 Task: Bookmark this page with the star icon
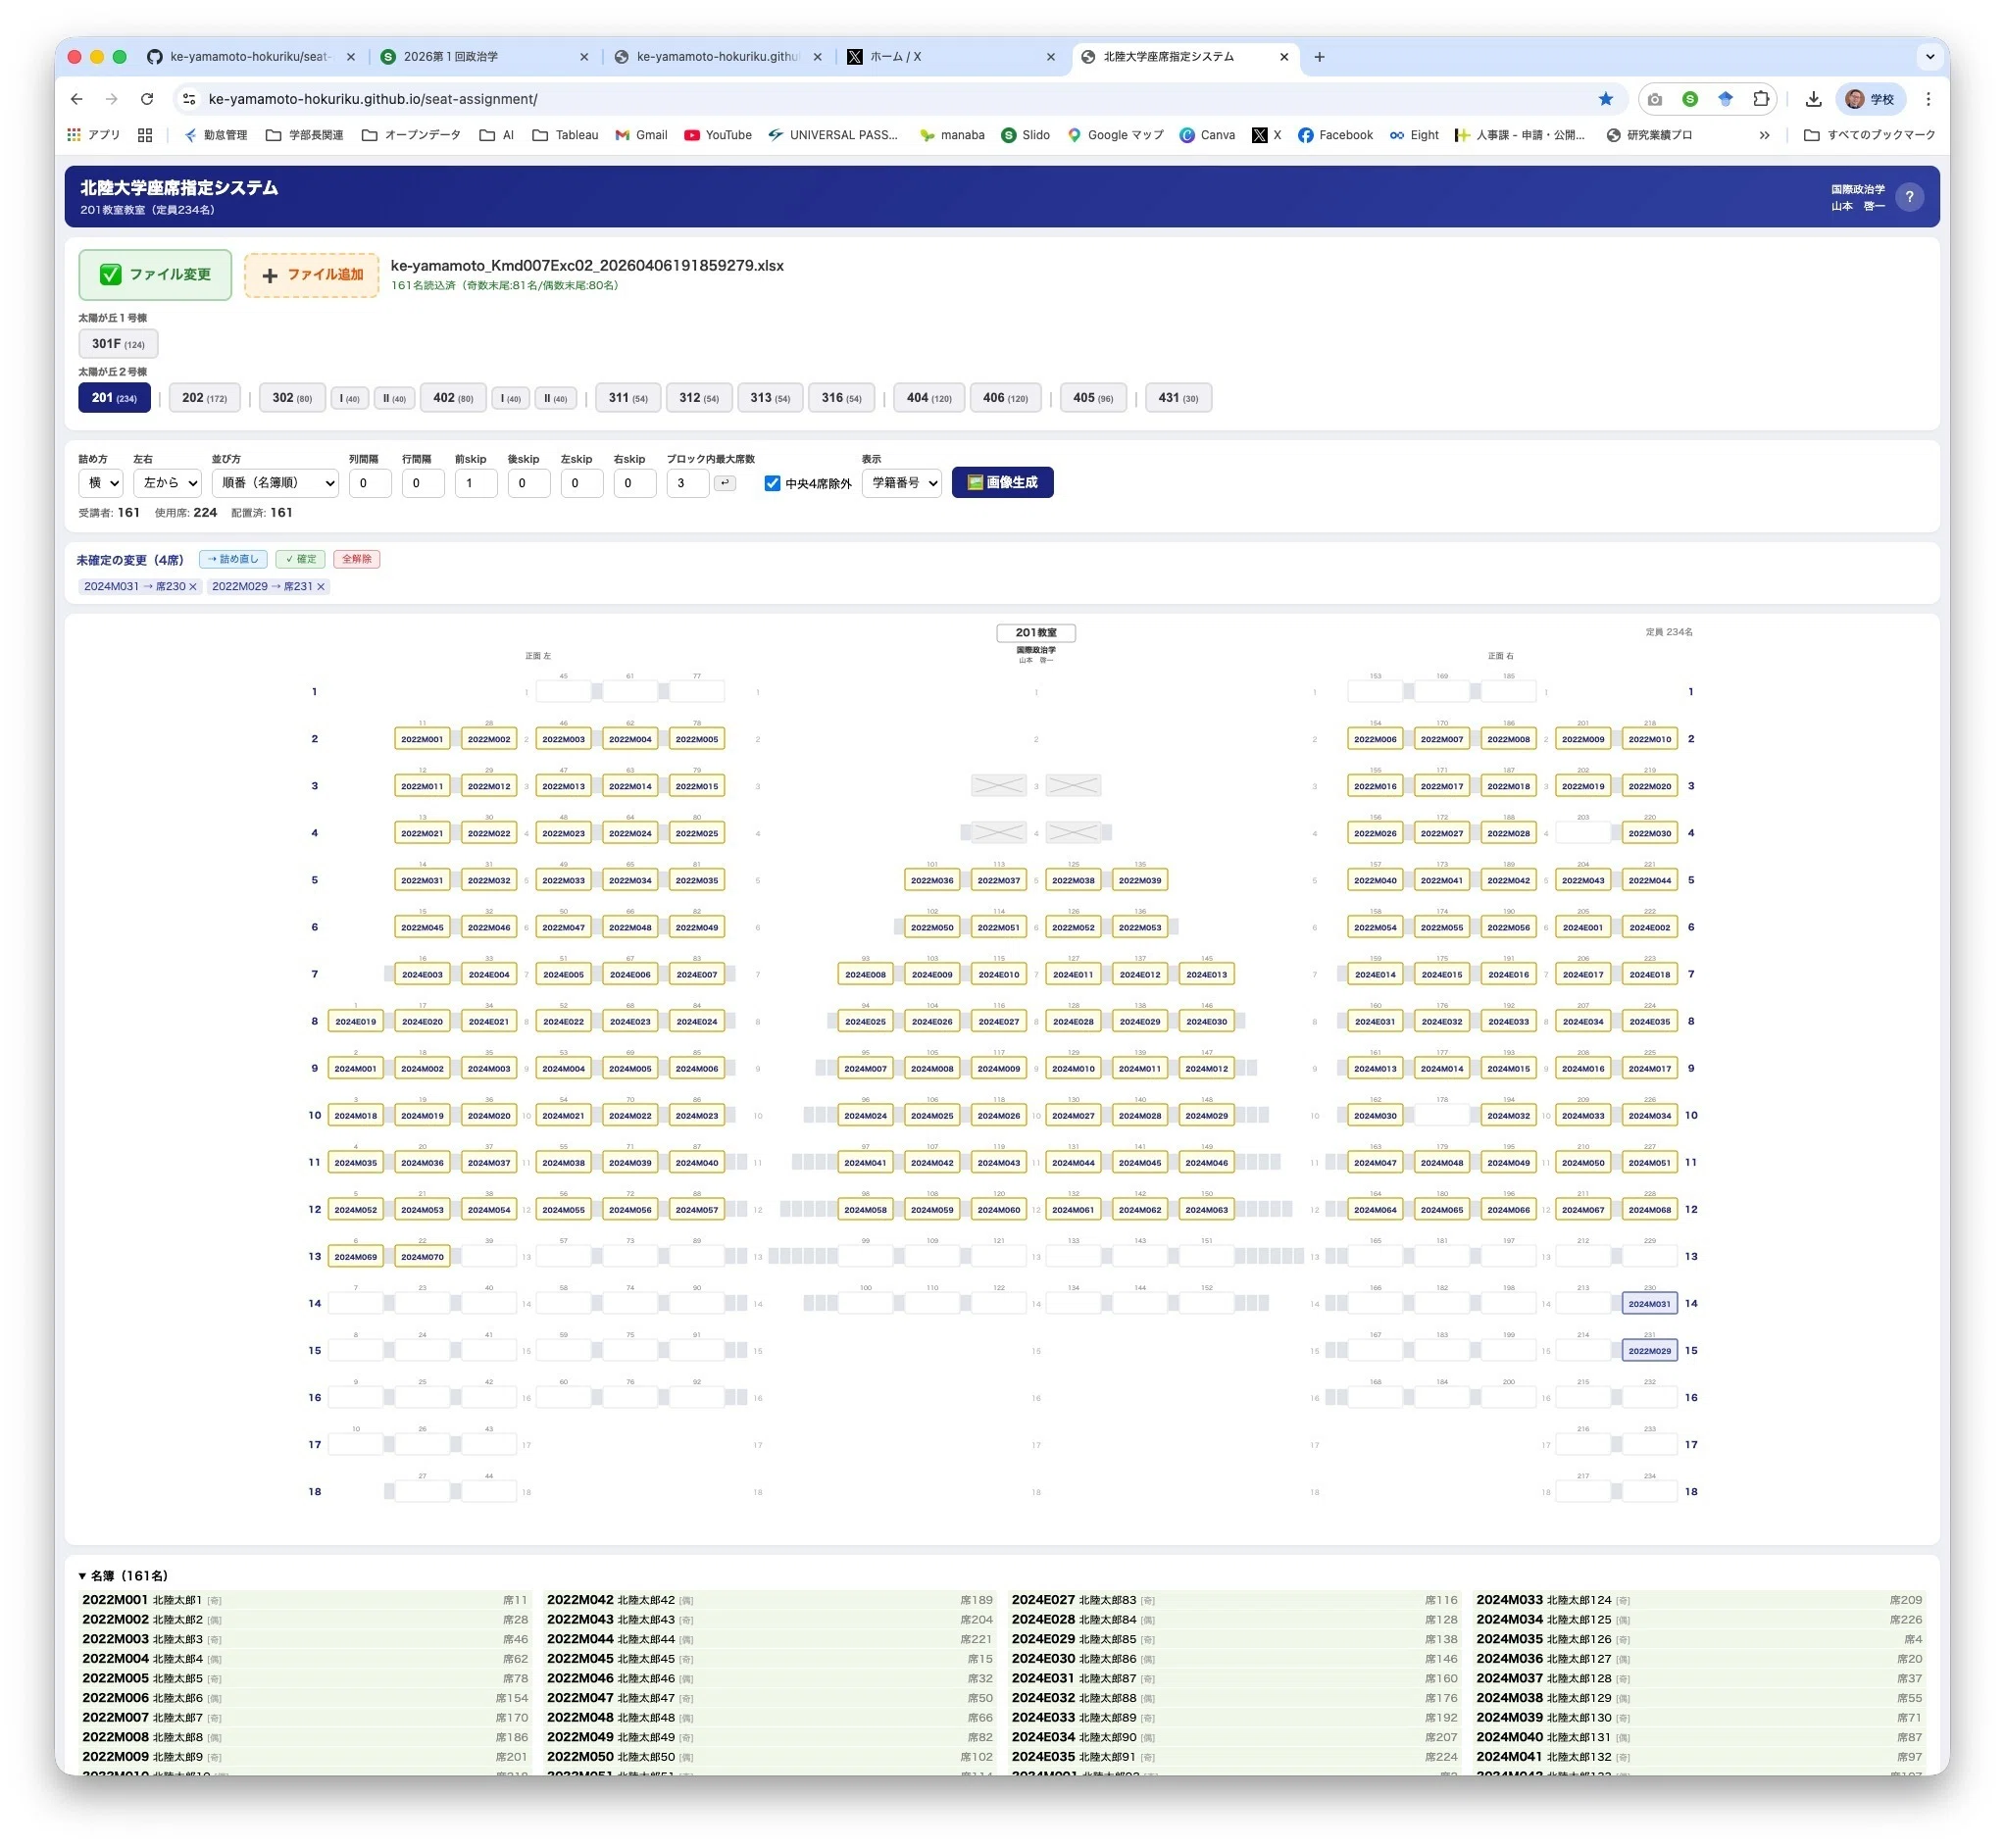point(1605,99)
